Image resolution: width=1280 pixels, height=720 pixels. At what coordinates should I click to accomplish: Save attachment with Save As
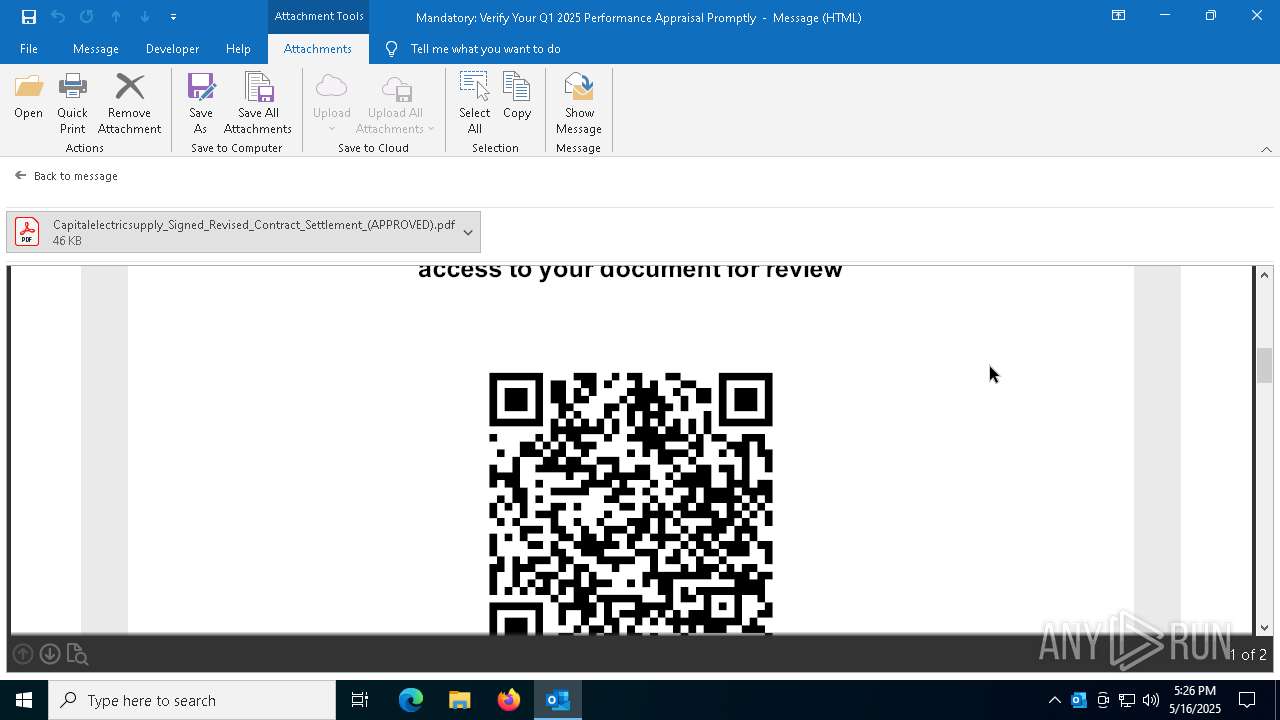coord(201,104)
